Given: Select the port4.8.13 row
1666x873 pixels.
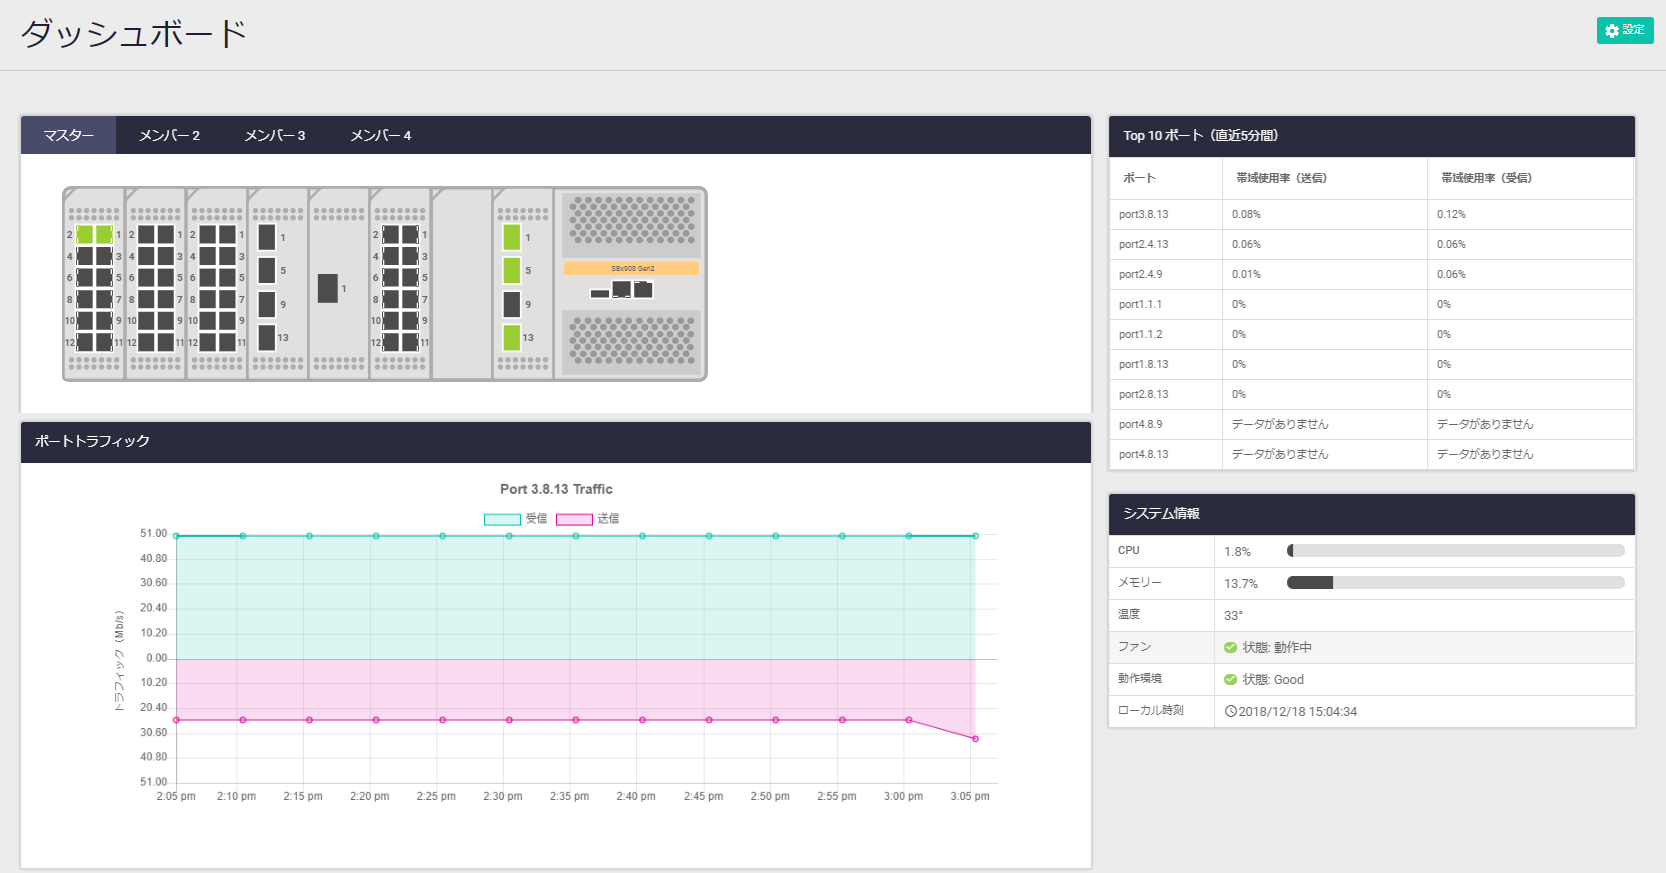Looking at the screenshot, I should tap(1372, 454).
